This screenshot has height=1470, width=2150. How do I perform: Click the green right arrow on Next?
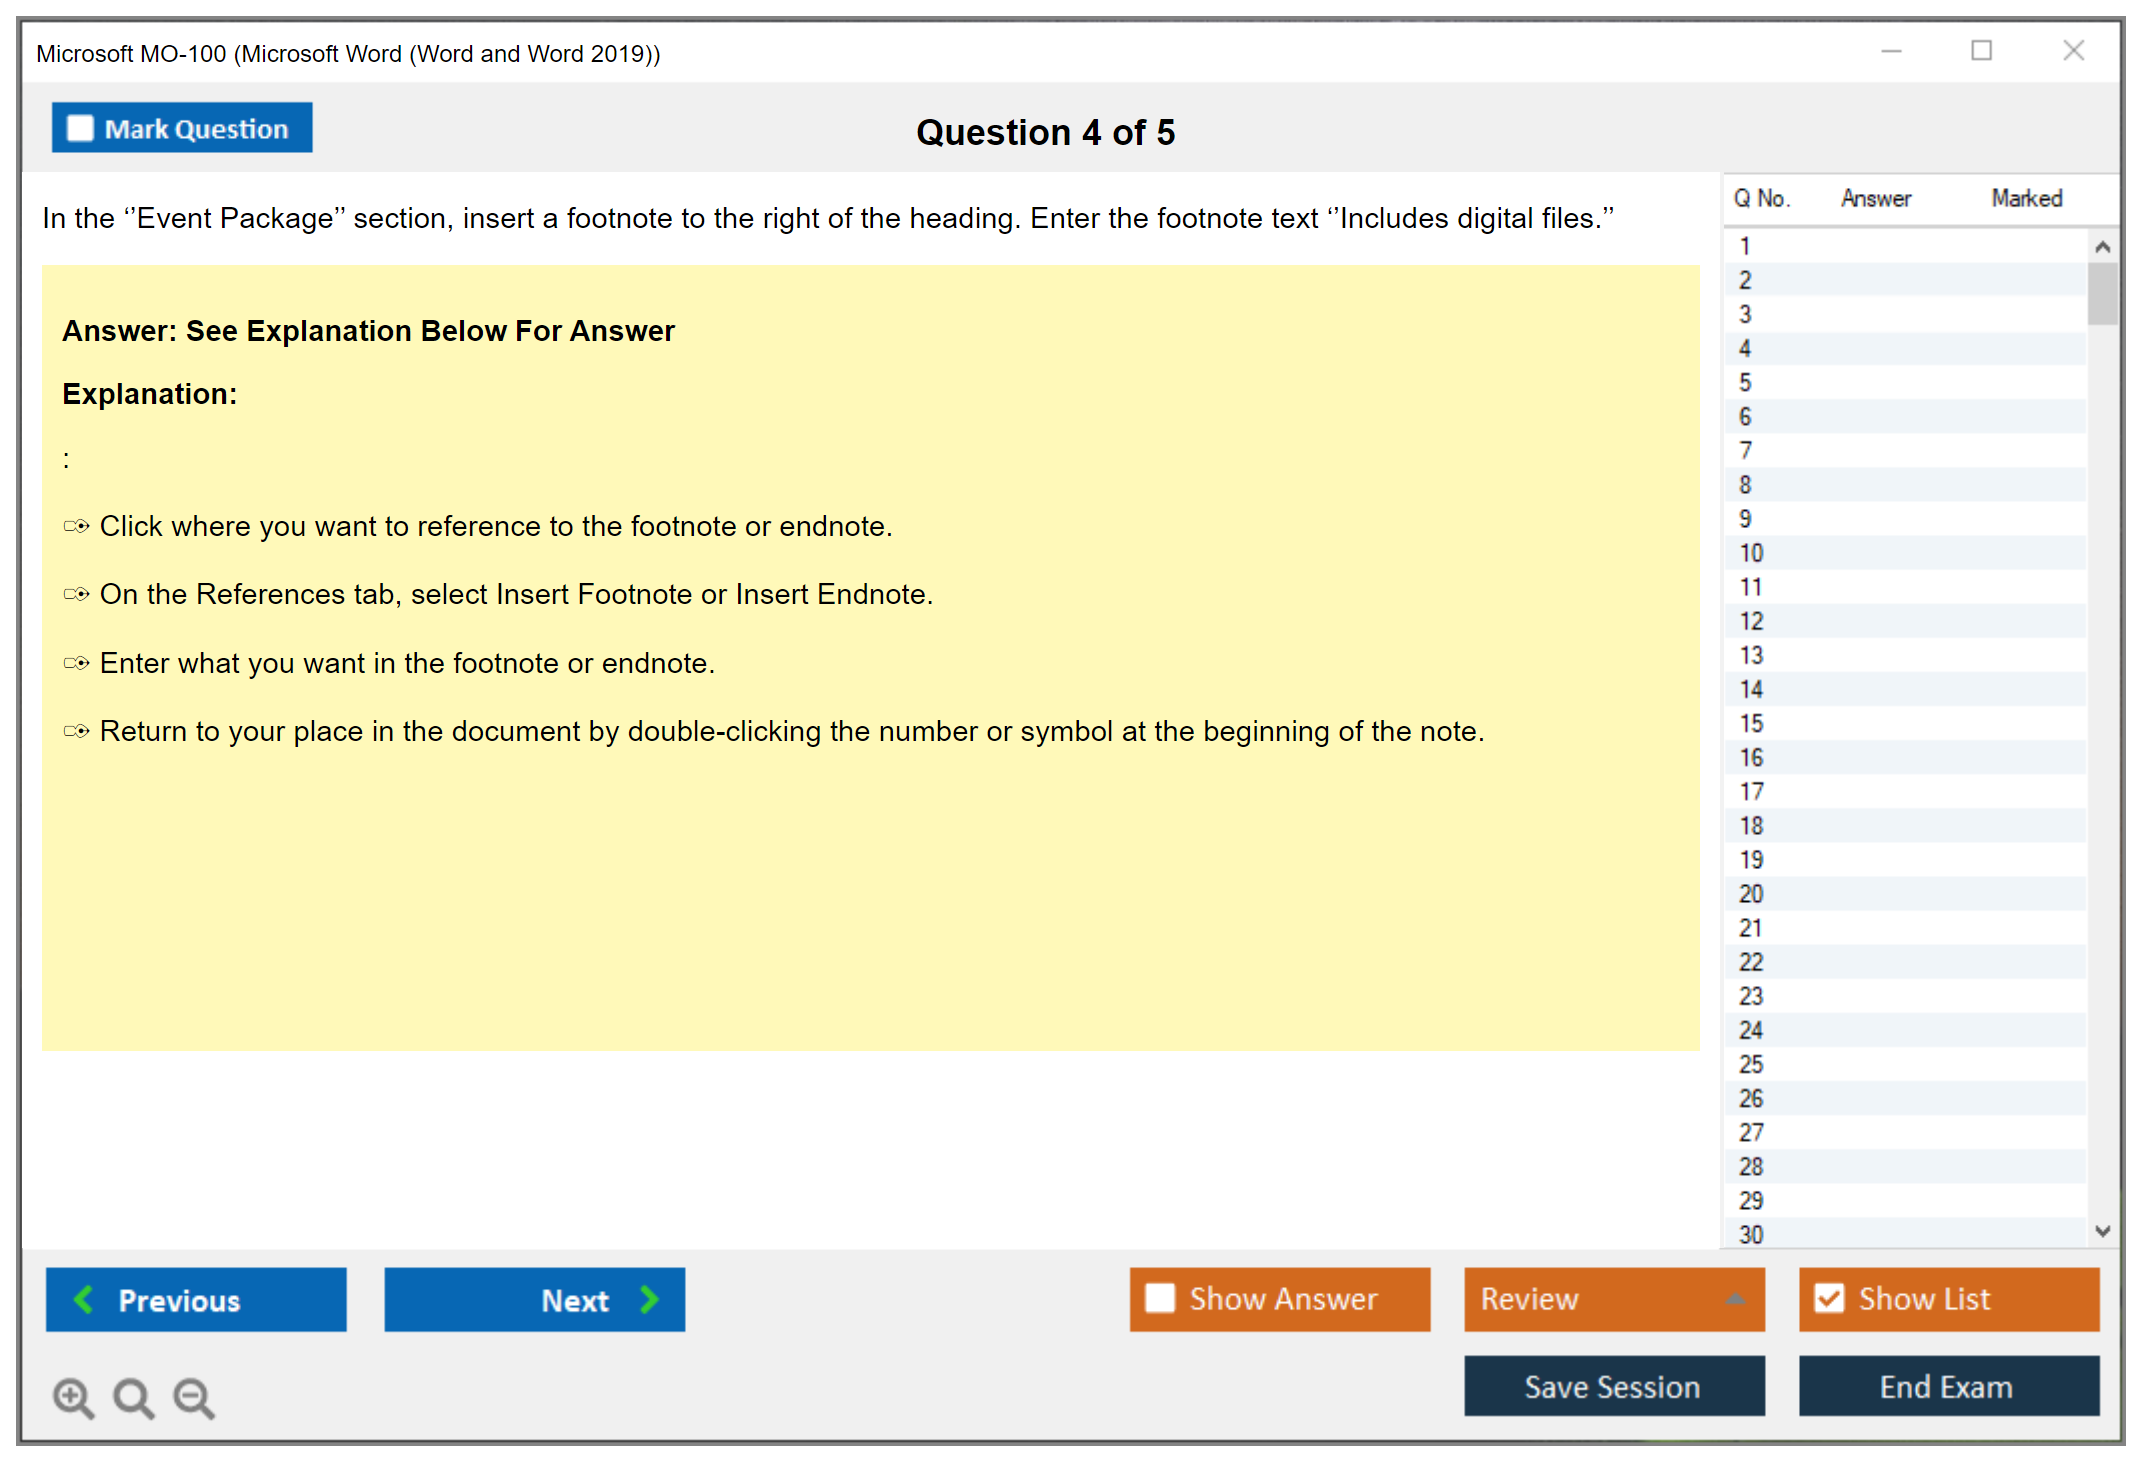[650, 1299]
